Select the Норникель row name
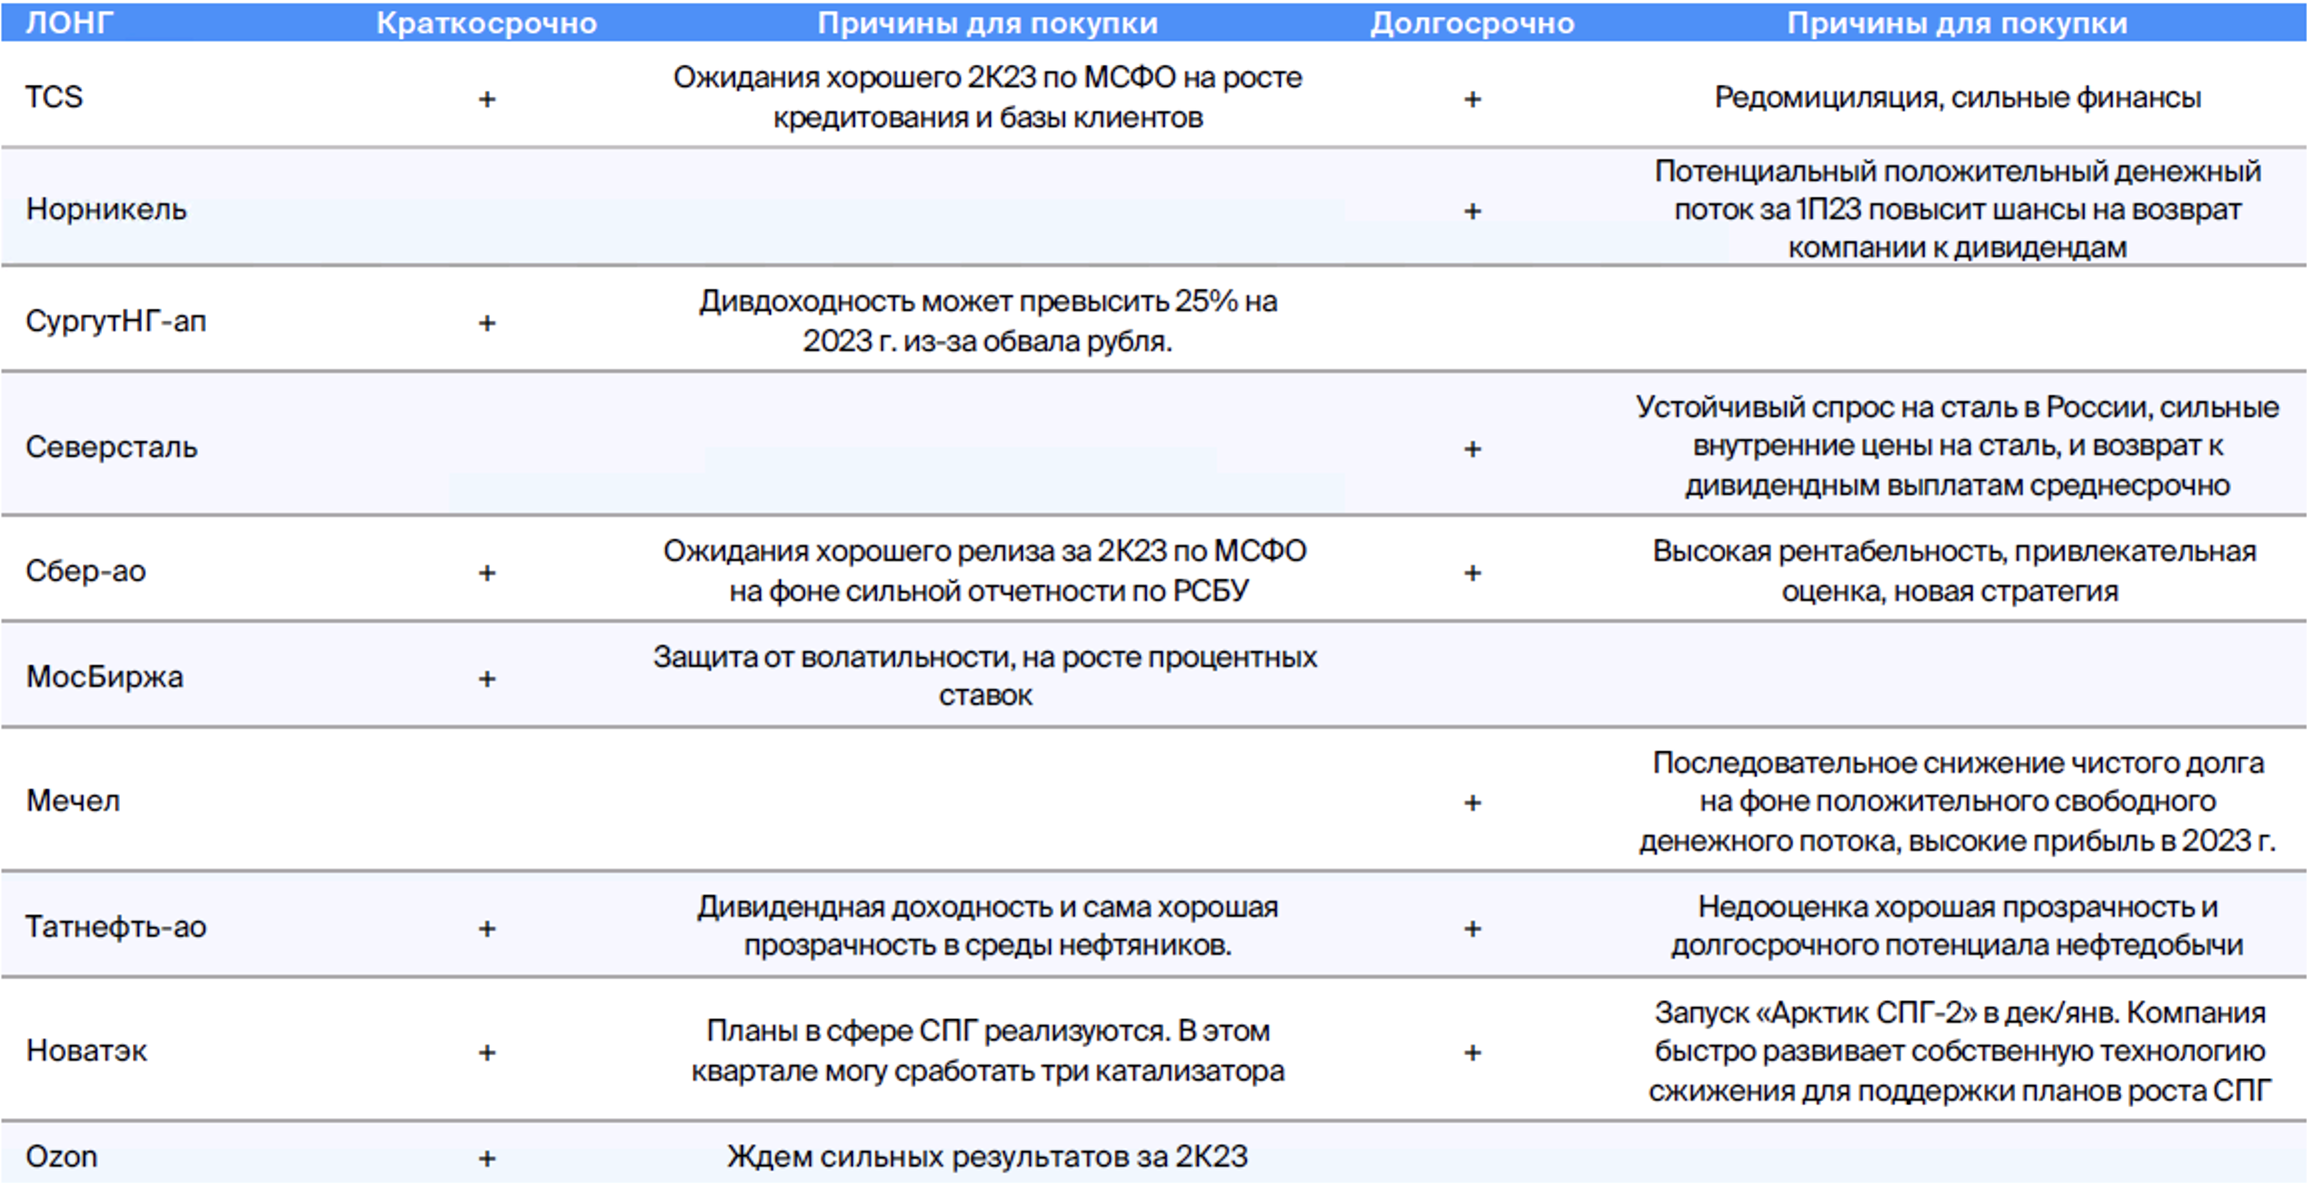Viewport: 2307px width, 1183px height. coord(106,209)
